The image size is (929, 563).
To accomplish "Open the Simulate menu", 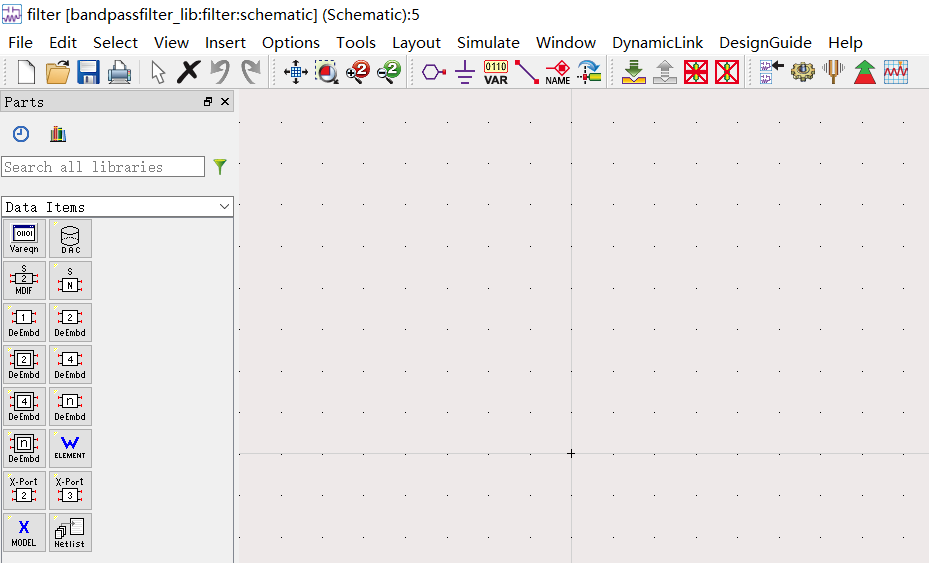I will tap(488, 43).
